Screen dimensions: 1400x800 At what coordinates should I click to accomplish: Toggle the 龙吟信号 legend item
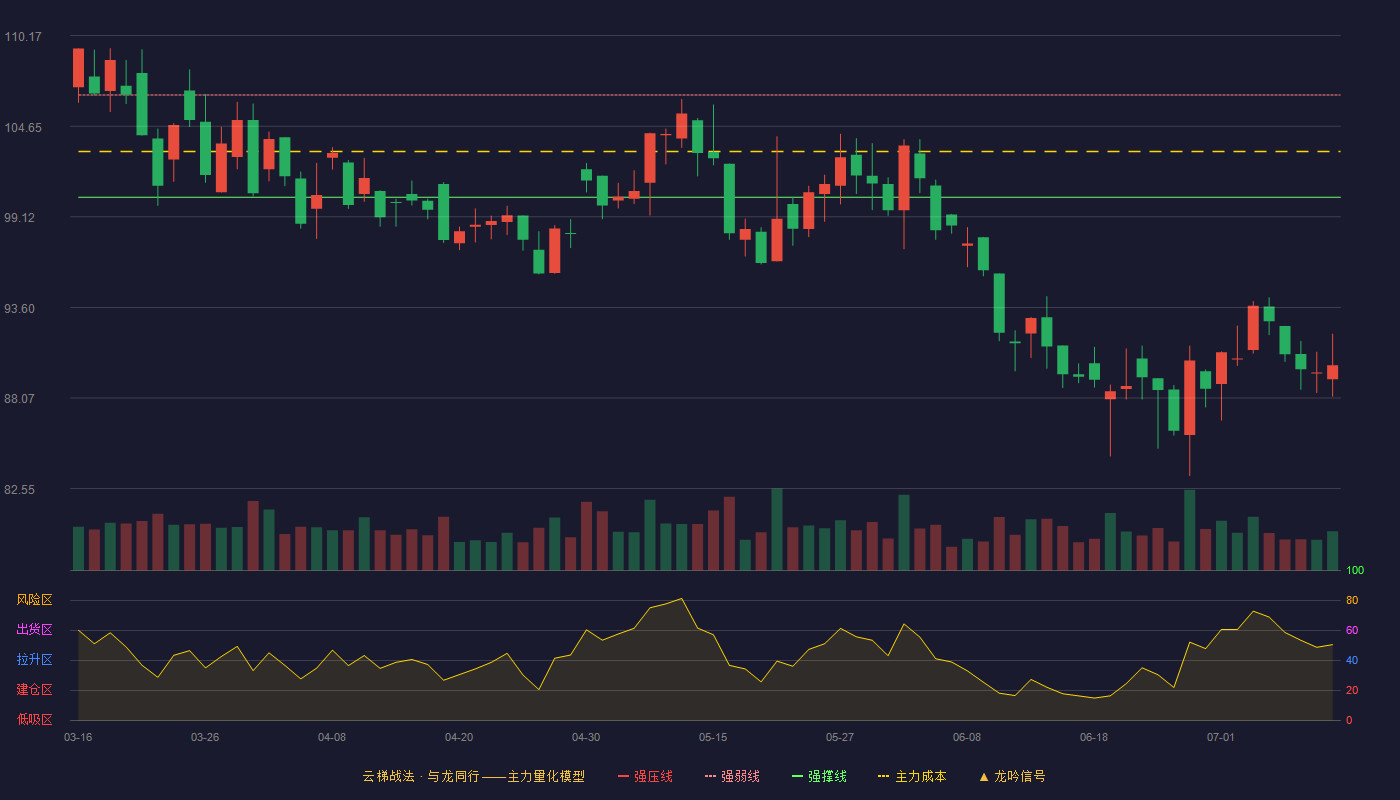tap(1011, 776)
